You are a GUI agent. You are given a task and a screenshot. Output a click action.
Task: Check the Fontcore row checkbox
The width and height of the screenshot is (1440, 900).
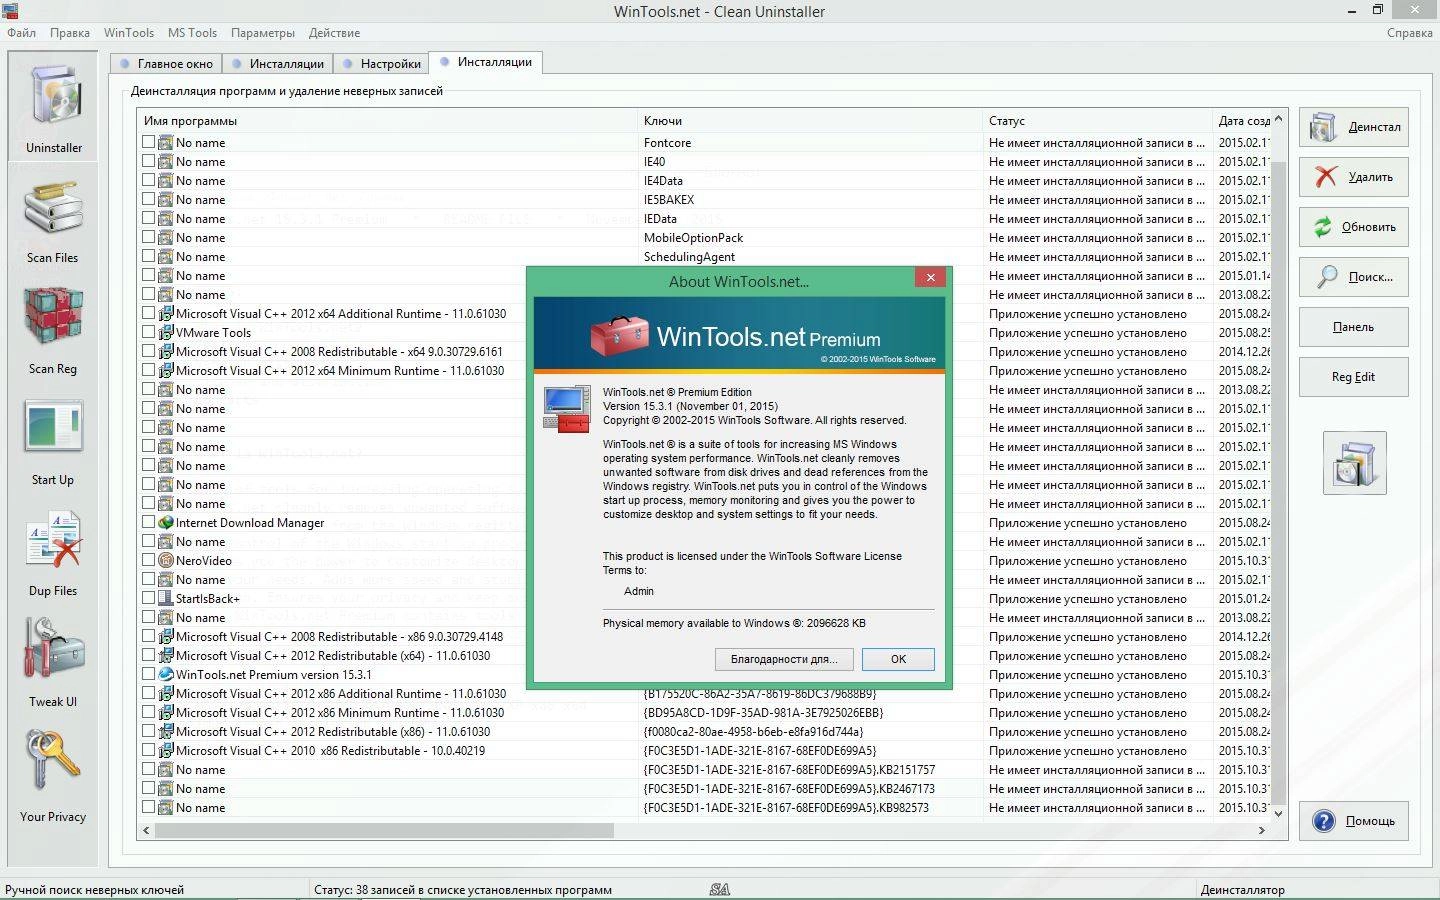coord(148,142)
